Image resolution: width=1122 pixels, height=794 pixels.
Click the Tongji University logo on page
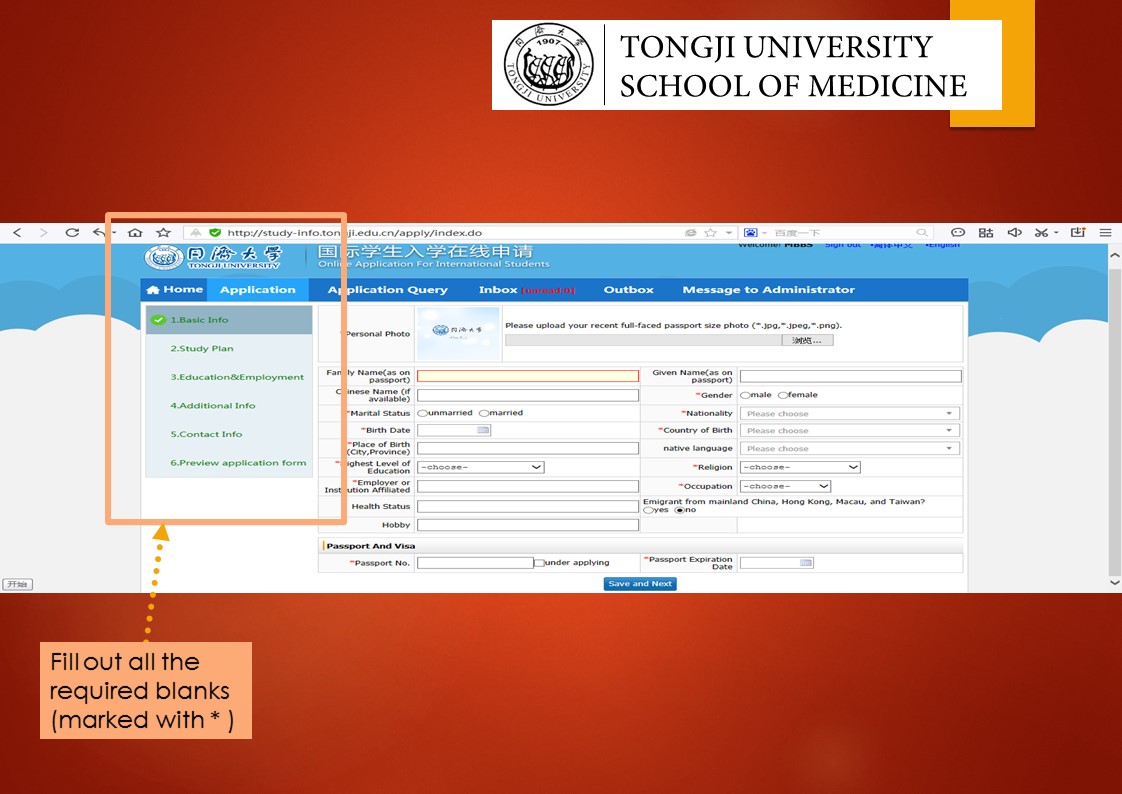click(x=213, y=257)
